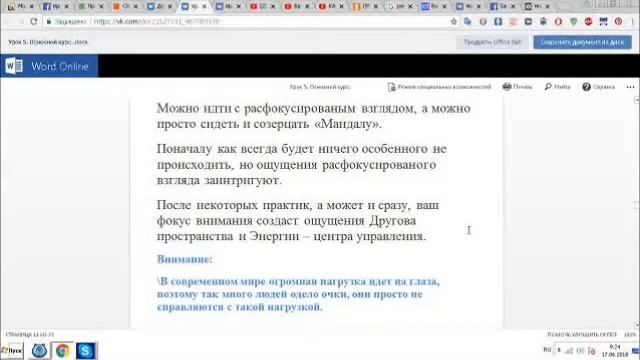The width and height of the screenshot is (640, 360).
Task: Click the Office 365 products button
Action: click(492, 42)
